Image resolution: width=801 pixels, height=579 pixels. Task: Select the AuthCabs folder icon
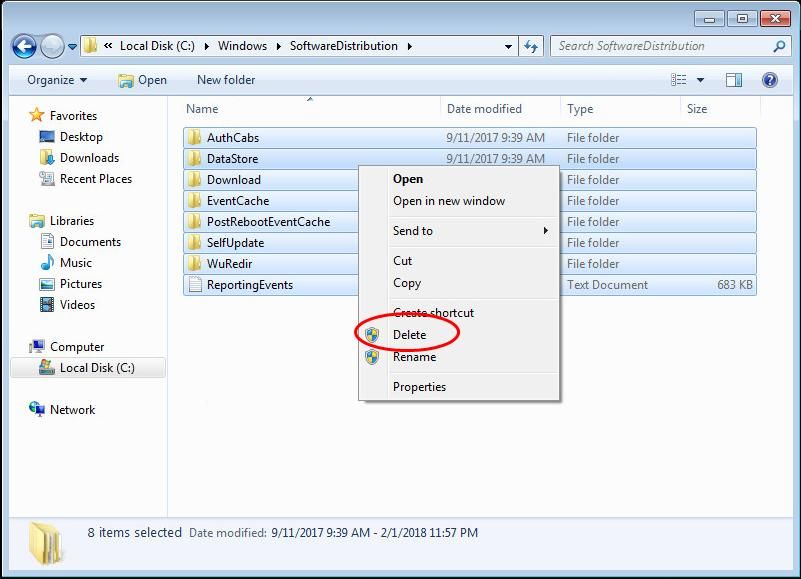(194, 137)
